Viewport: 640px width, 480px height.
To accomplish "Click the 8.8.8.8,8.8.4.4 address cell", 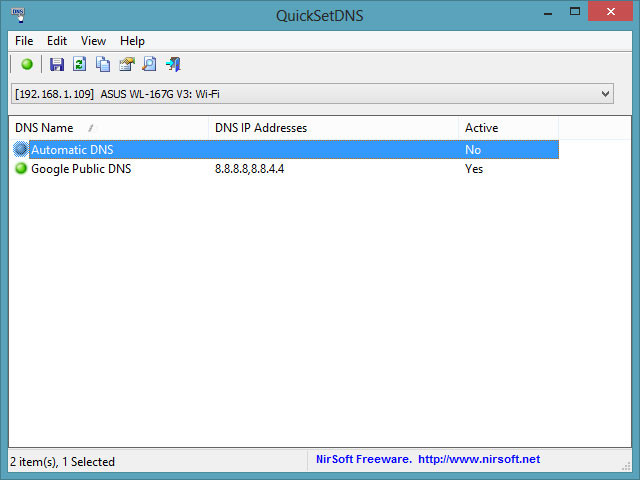I will 249,169.
